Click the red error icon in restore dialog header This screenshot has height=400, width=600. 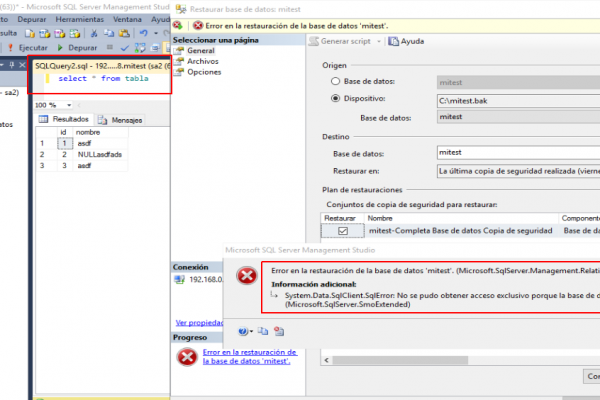(198, 26)
